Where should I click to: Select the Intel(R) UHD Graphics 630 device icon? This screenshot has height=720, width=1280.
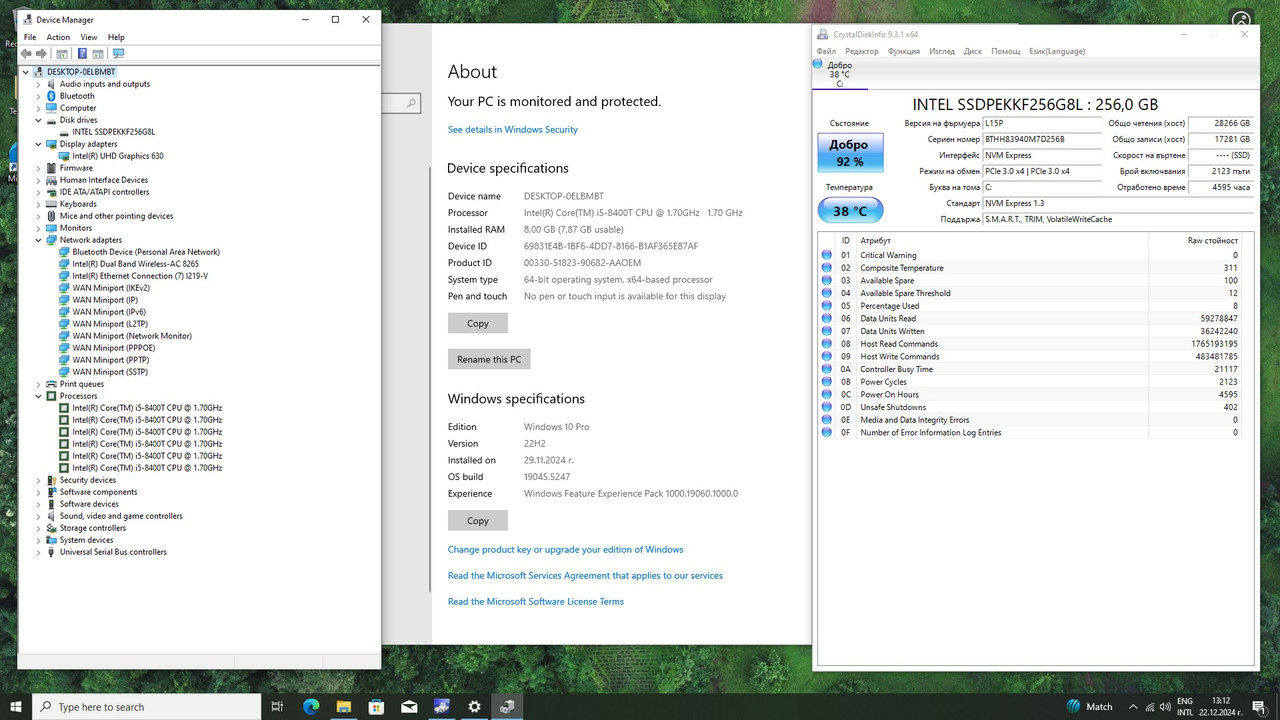(x=65, y=156)
